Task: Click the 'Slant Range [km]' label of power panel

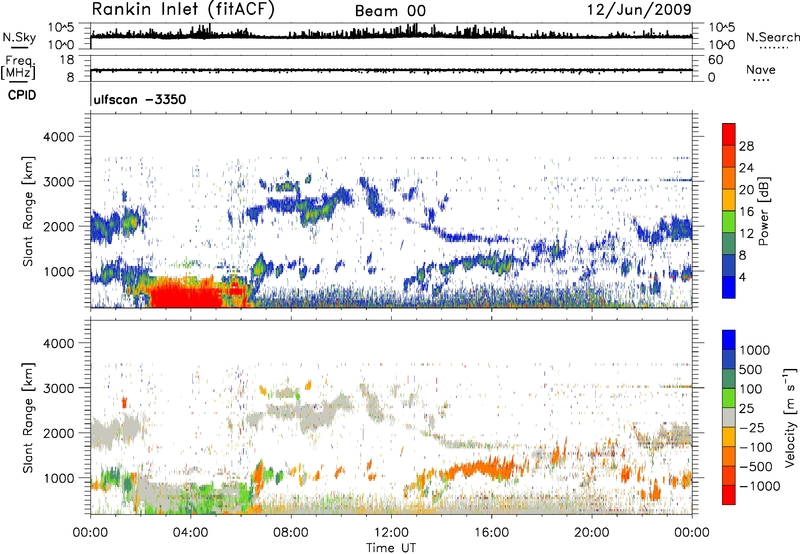Action: pyautogui.click(x=28, y=211)
